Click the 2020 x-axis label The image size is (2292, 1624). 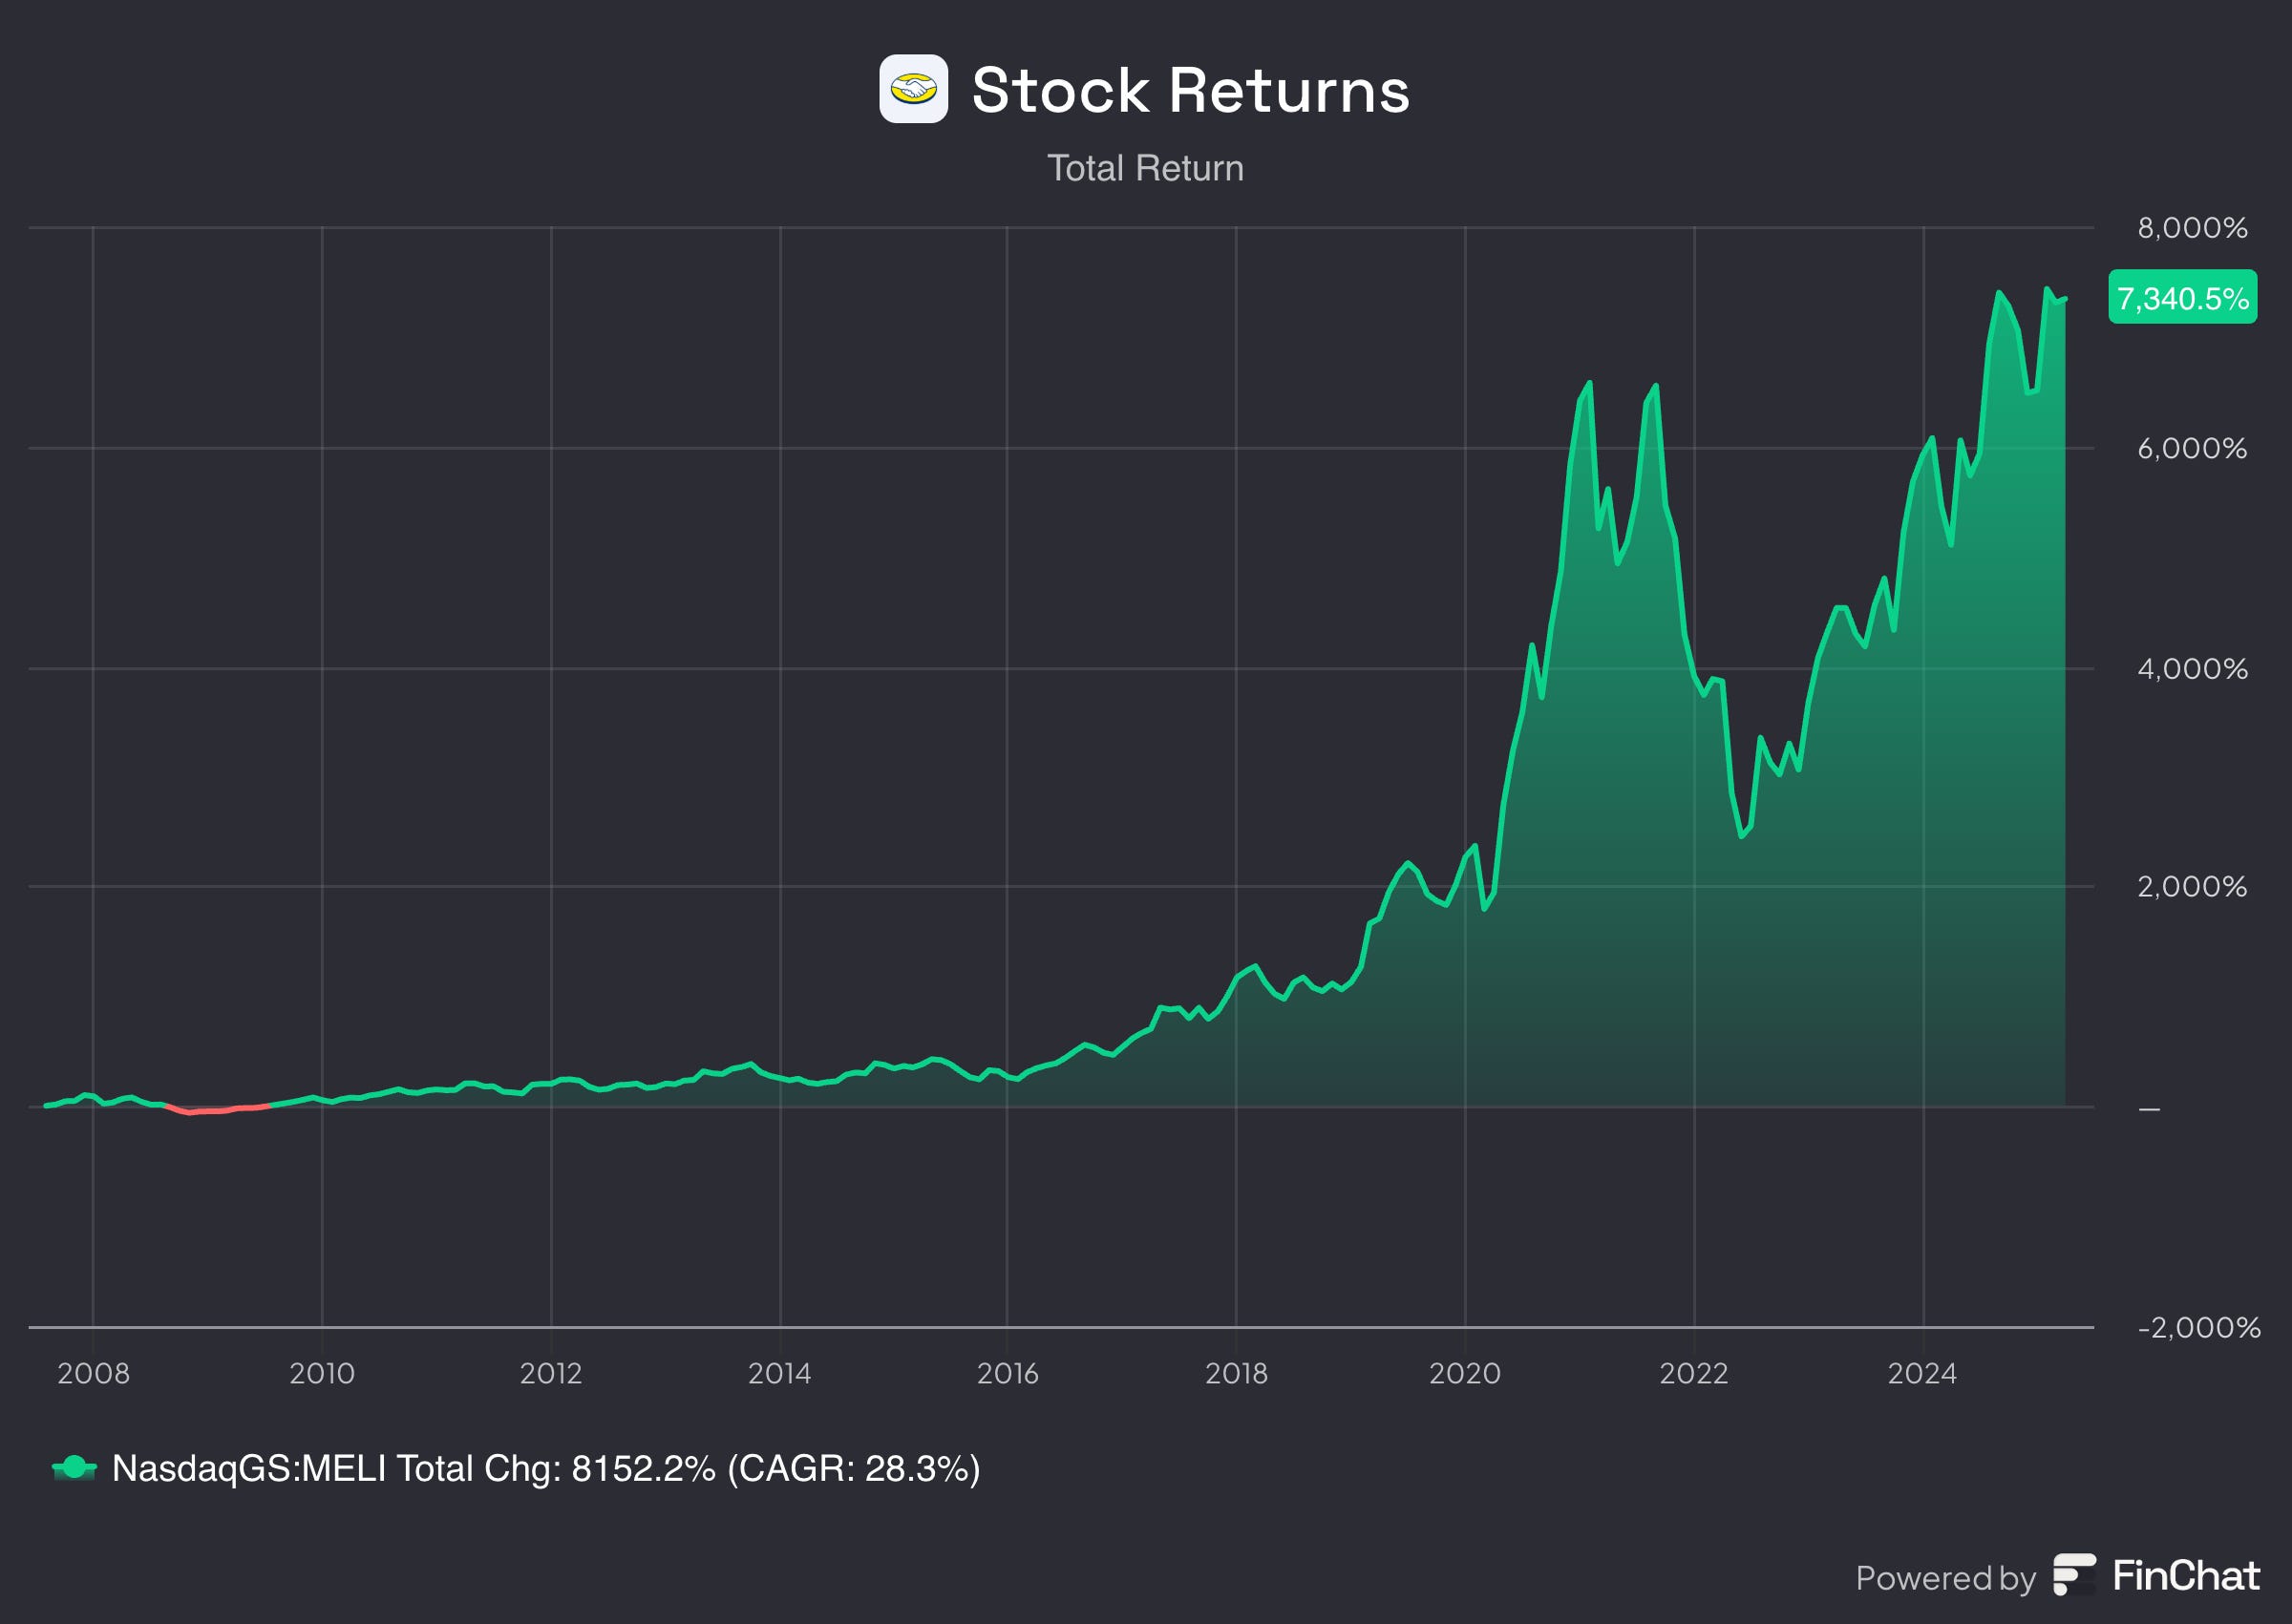pos(1464,1373)
